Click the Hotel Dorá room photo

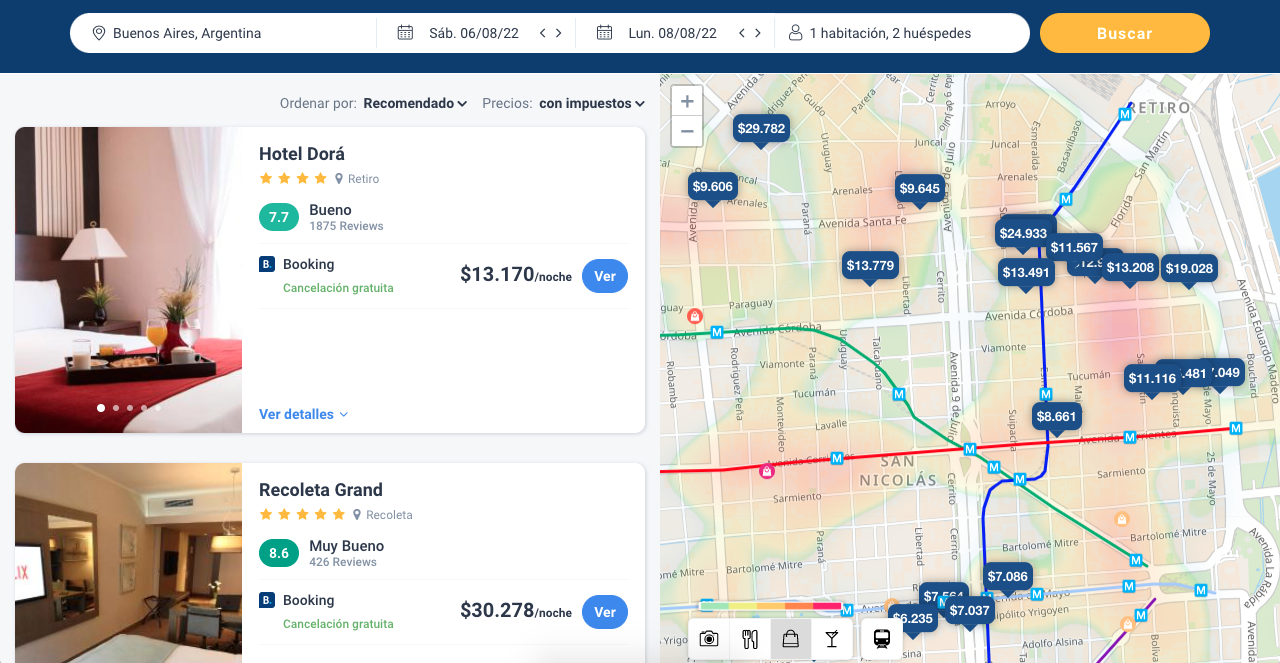(128, 280)
